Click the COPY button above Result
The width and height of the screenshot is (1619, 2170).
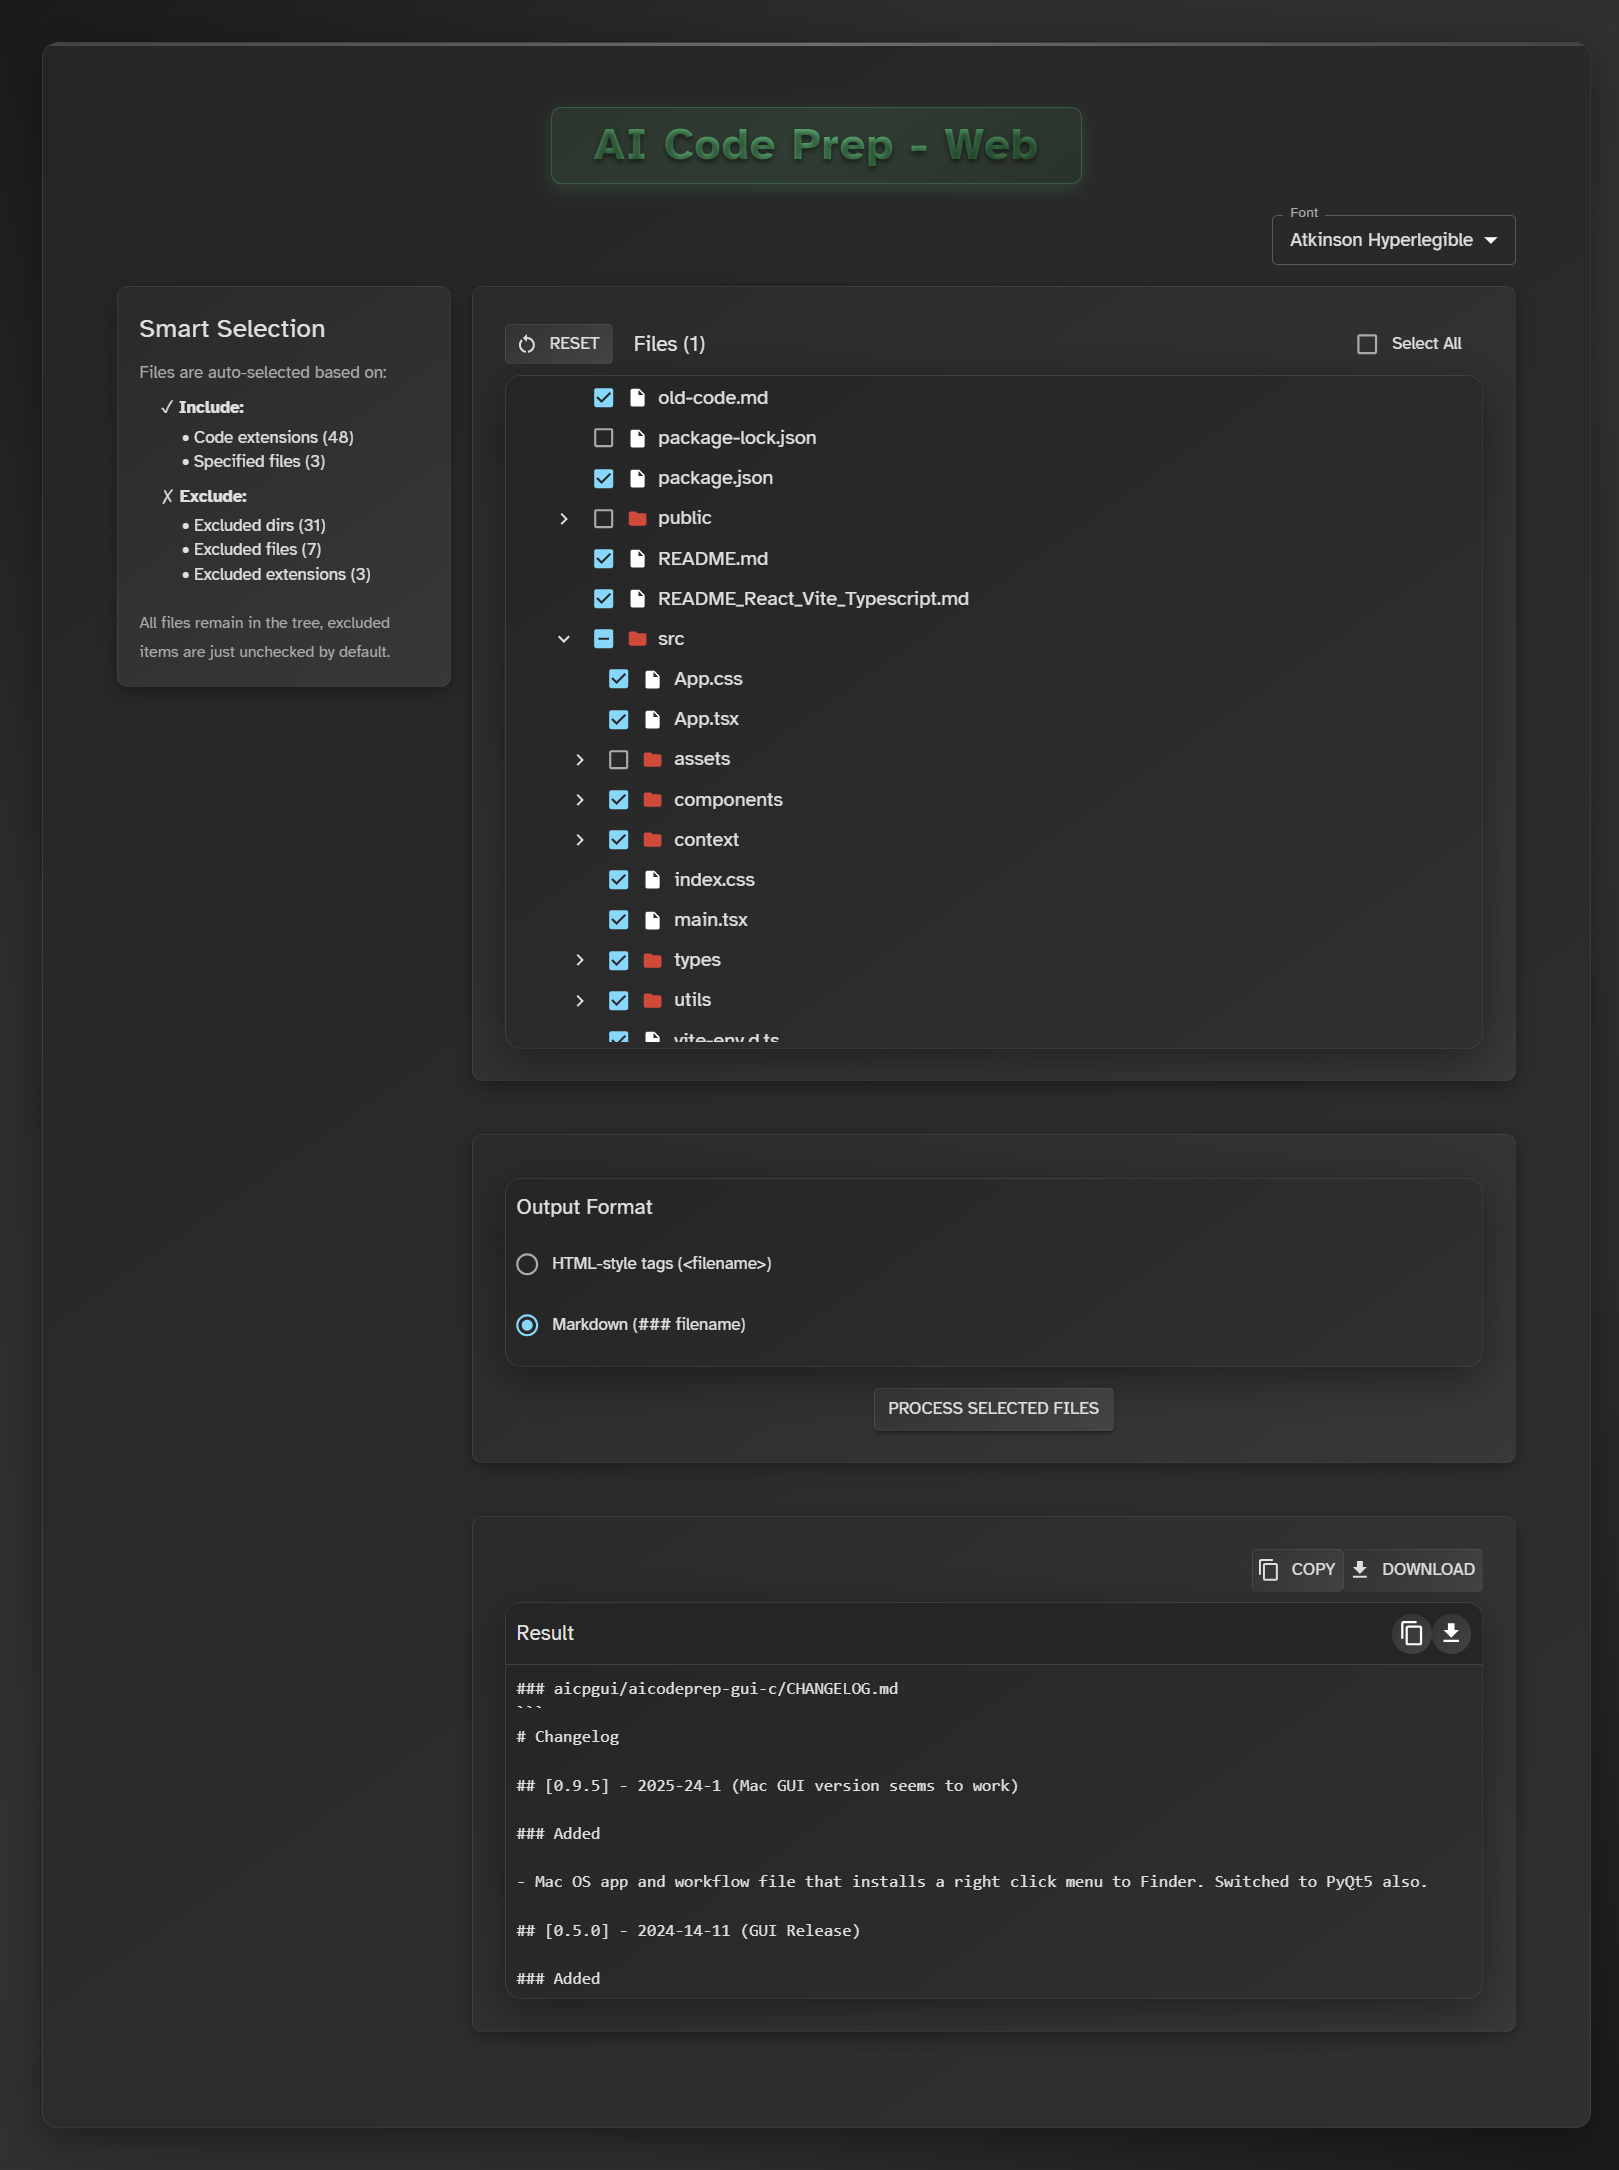[1297, 1570]
